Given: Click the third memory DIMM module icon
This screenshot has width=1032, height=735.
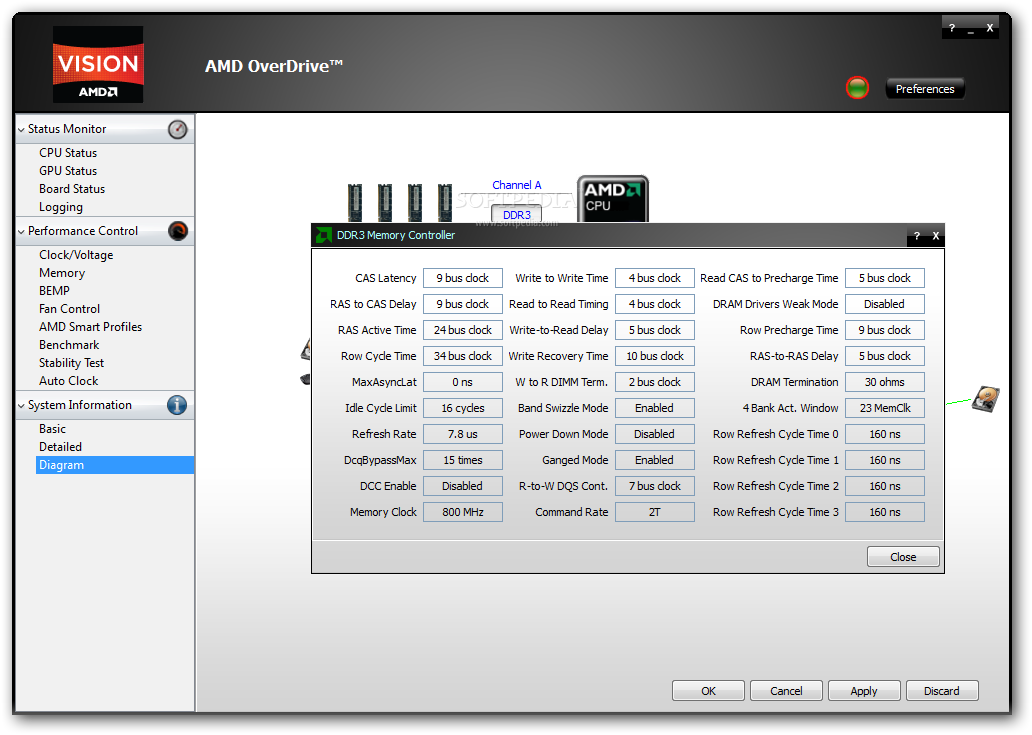Looking at the screenshot, I should [415, 202].
